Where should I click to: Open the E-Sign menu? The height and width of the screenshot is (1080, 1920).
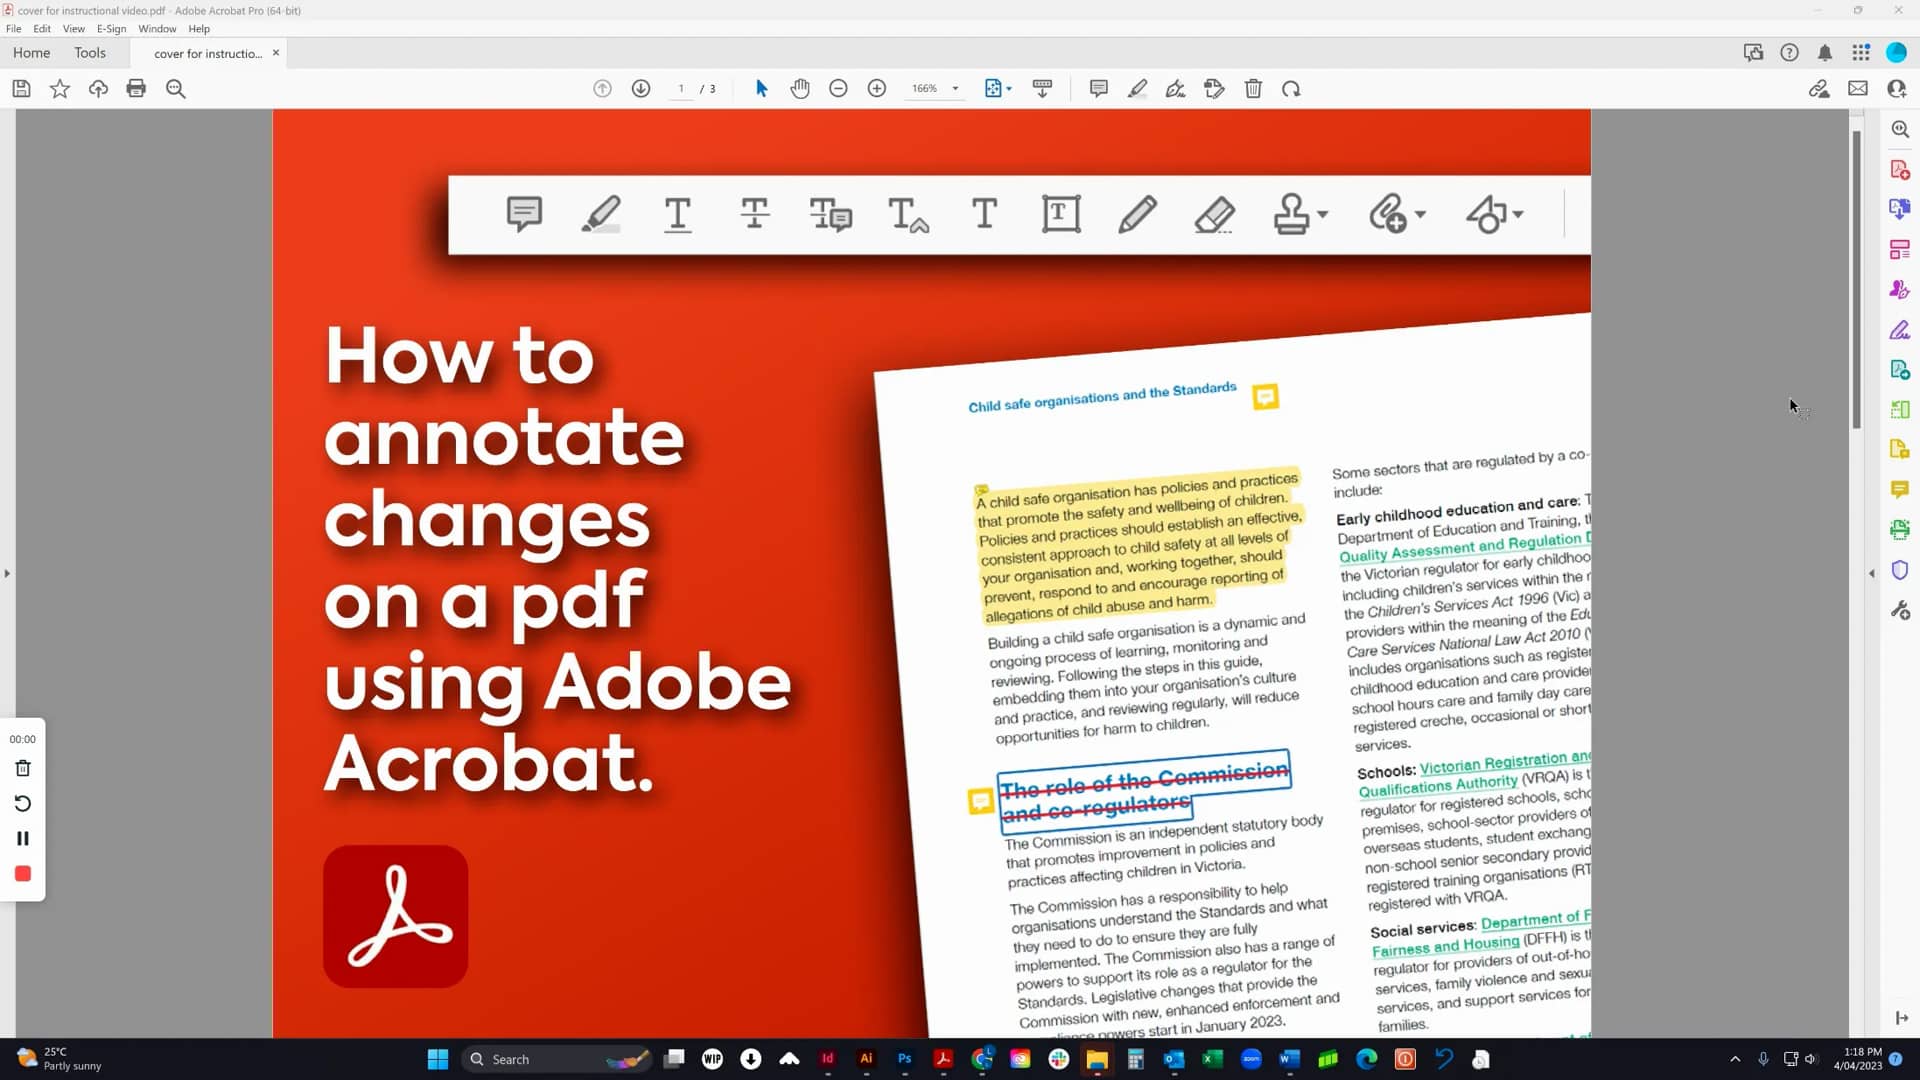(111, 28)
